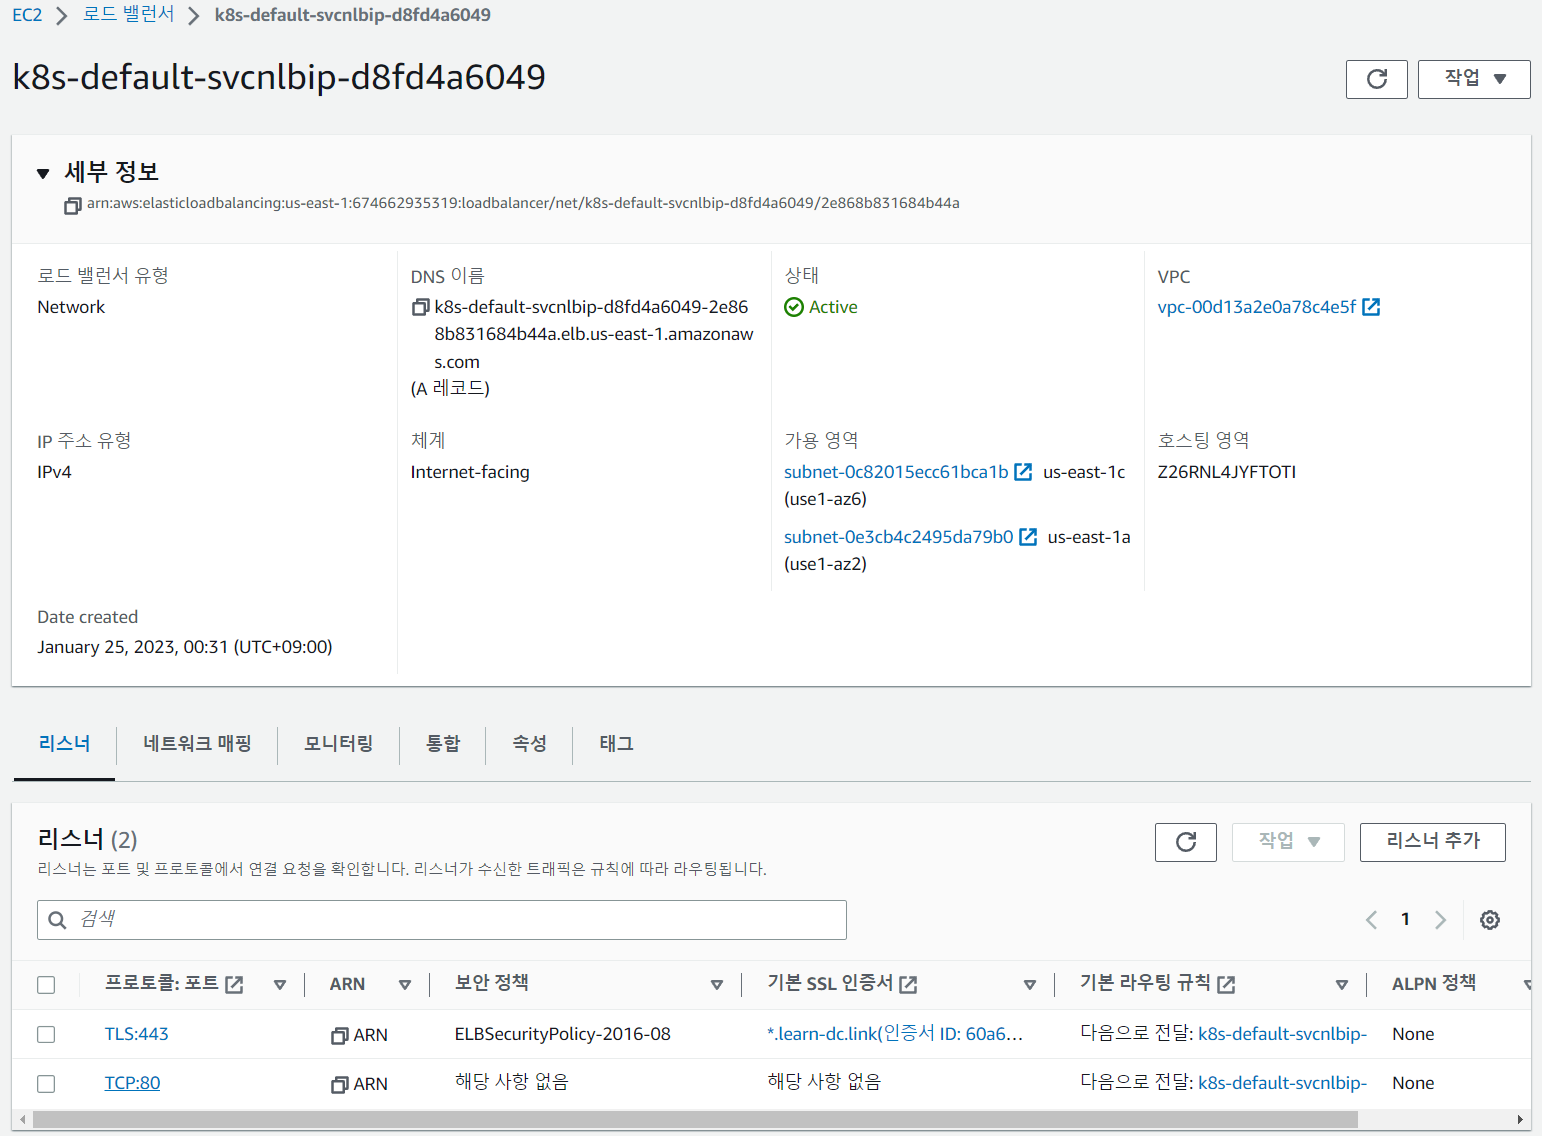Switch to the 태그 tab
Viewport: 1542px width, 1136px height.
click(x=614, y=744)
